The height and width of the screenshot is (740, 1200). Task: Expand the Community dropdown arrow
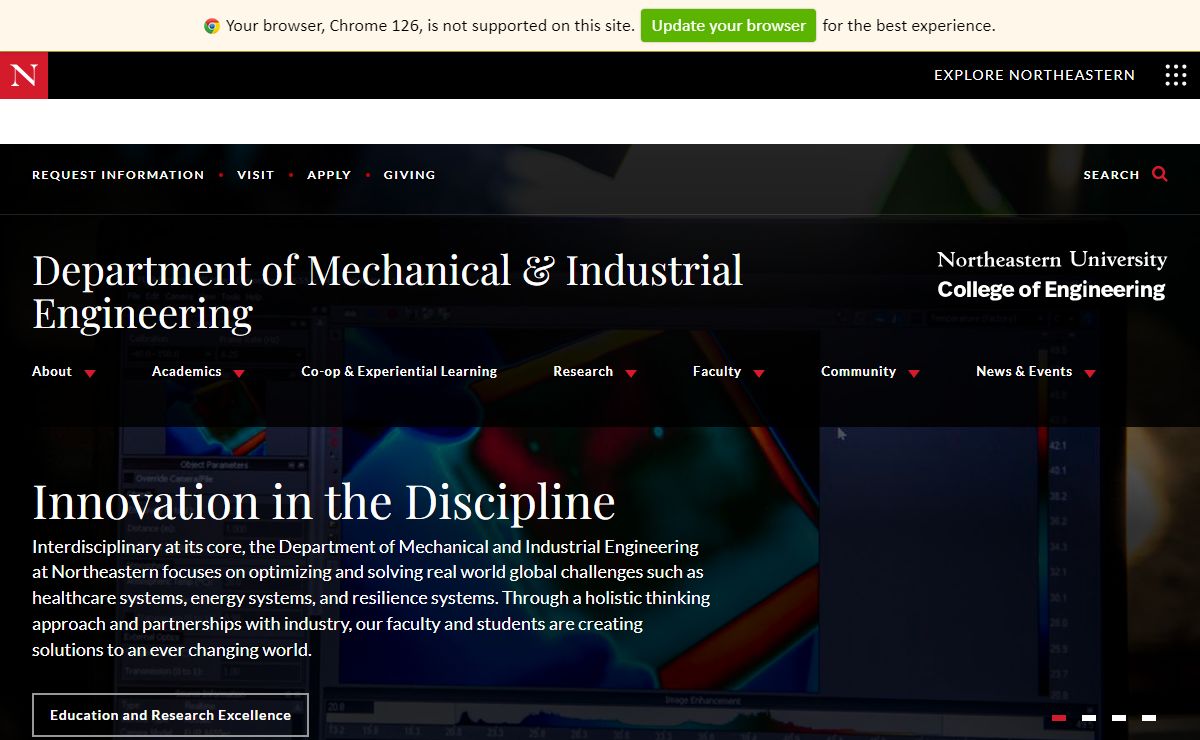[914, 373]
